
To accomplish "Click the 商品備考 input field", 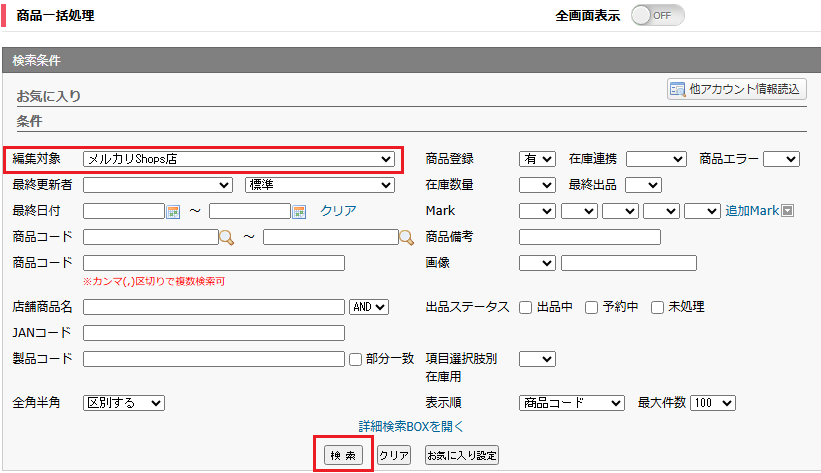I will 590,237.
